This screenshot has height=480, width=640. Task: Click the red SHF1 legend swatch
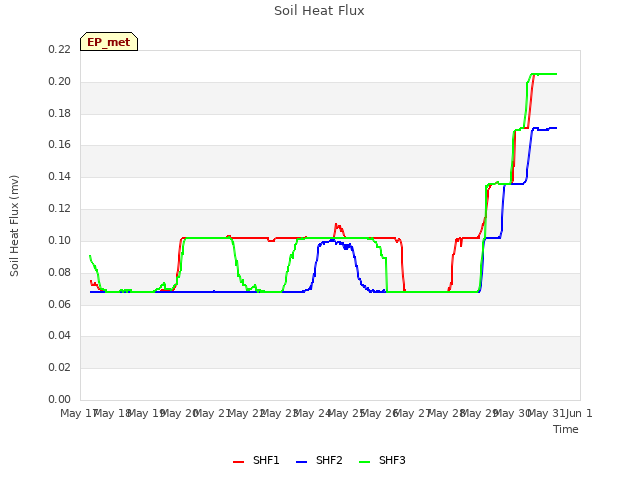238,462
